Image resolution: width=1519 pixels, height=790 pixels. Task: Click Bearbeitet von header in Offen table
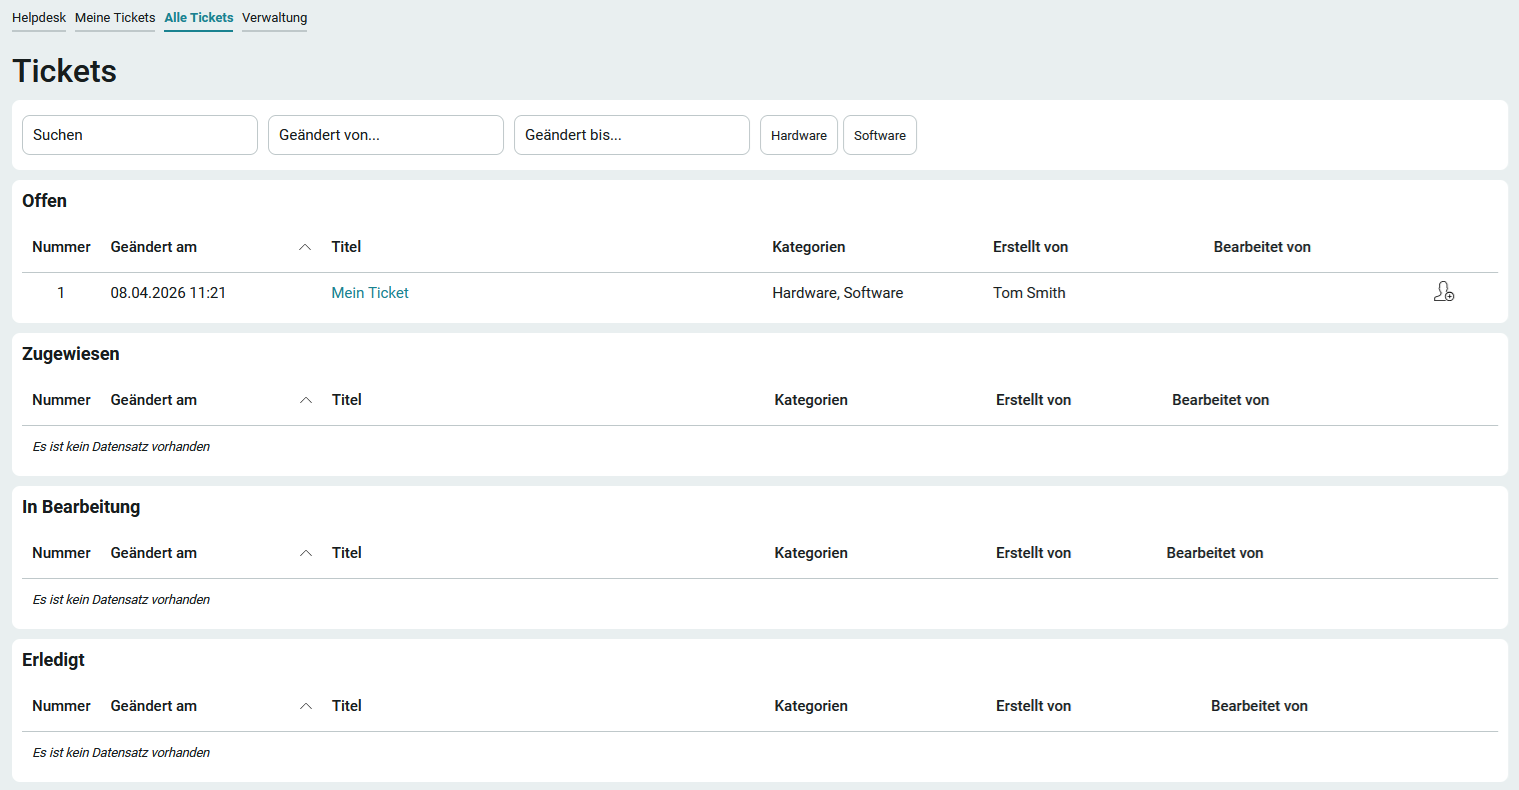1262,247
